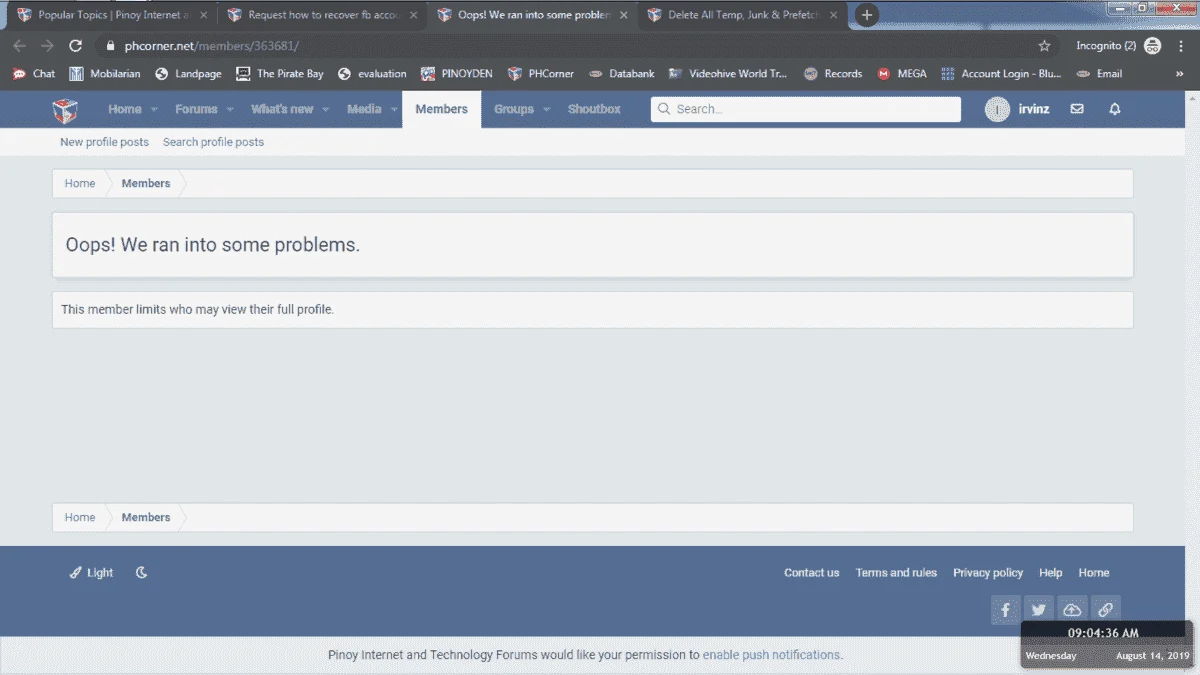Click the phcorner.net address bar URL
The width and height of the screenshot is (1200, 675).
(x=211, y=46)
